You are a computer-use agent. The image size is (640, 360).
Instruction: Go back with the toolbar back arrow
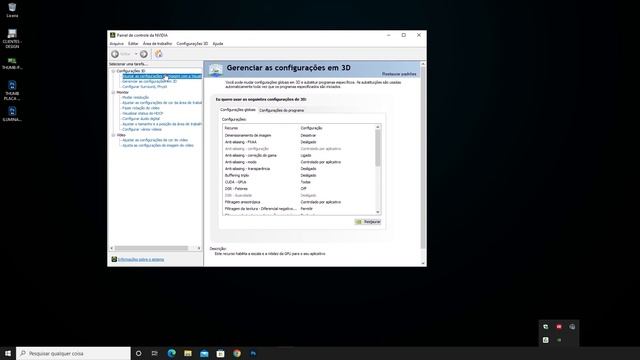(x=115, y=54)
